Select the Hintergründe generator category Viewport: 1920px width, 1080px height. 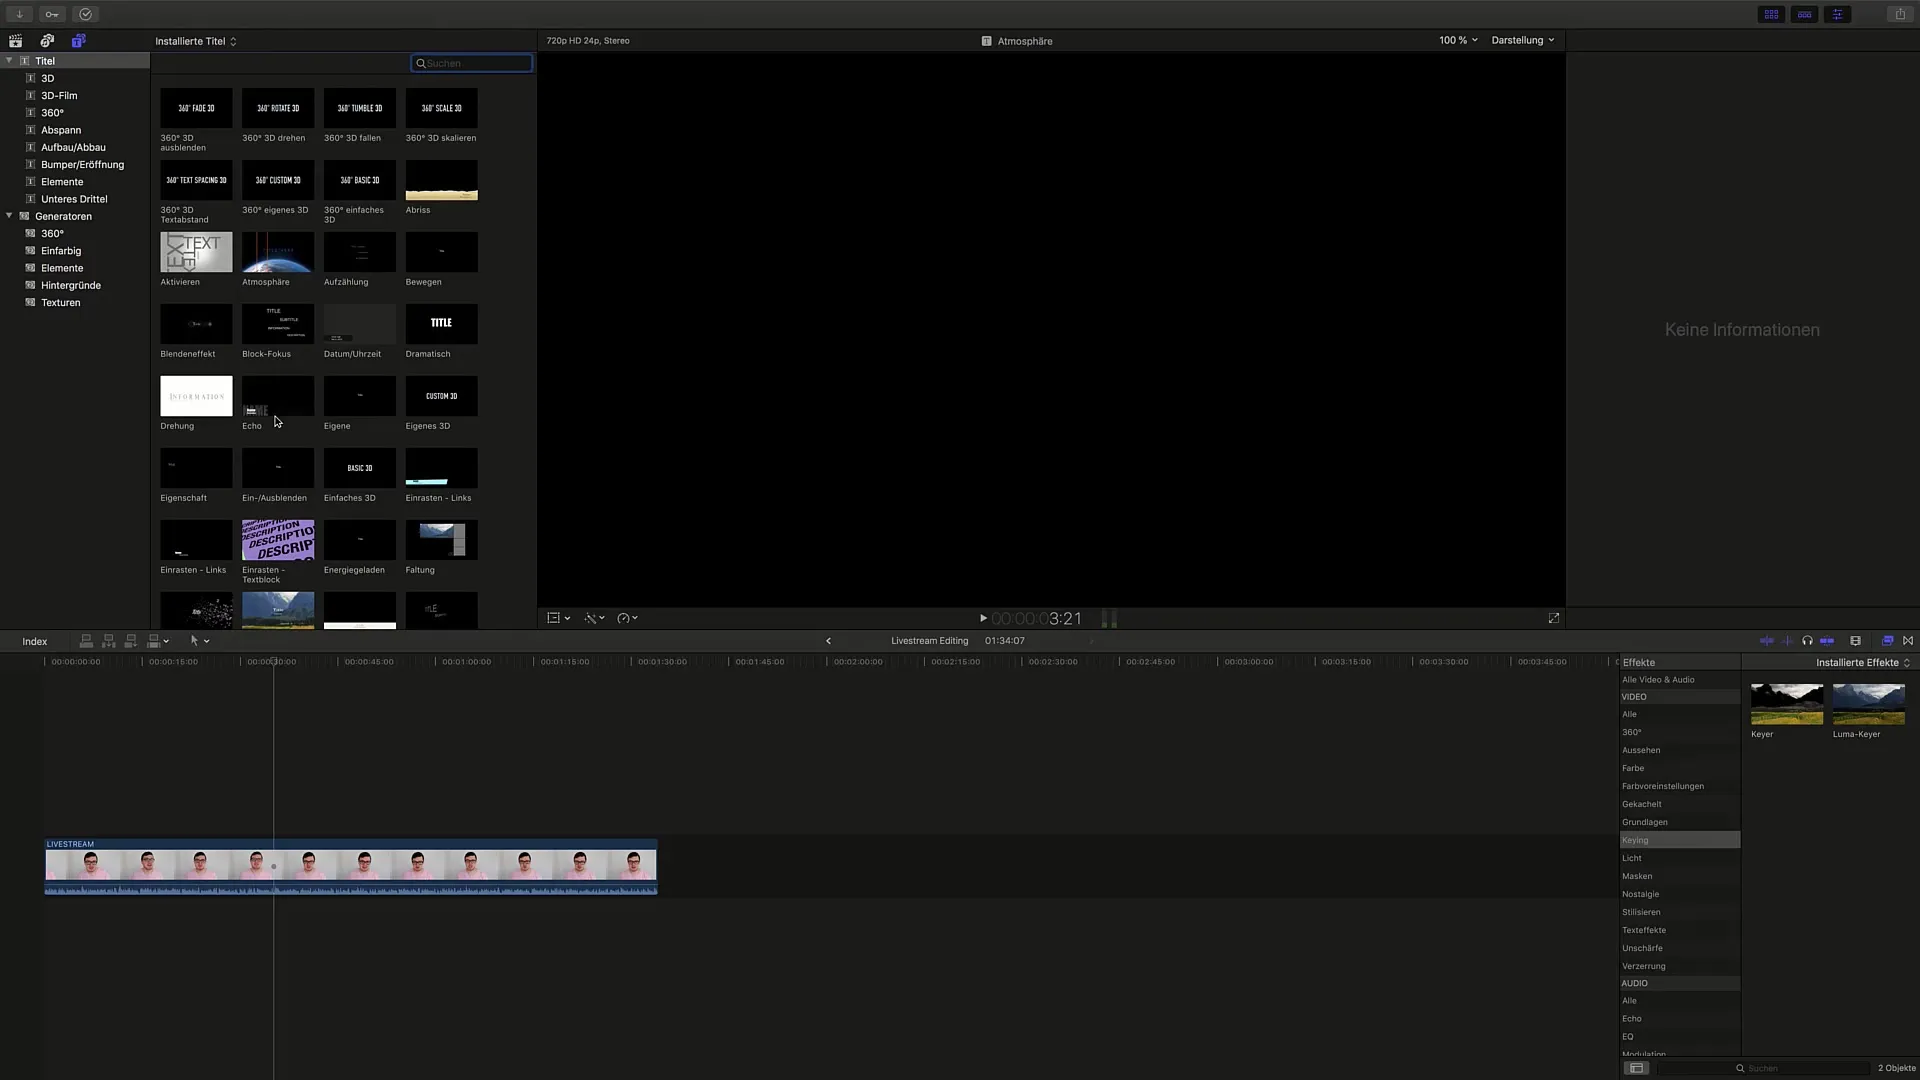(70, 286)
